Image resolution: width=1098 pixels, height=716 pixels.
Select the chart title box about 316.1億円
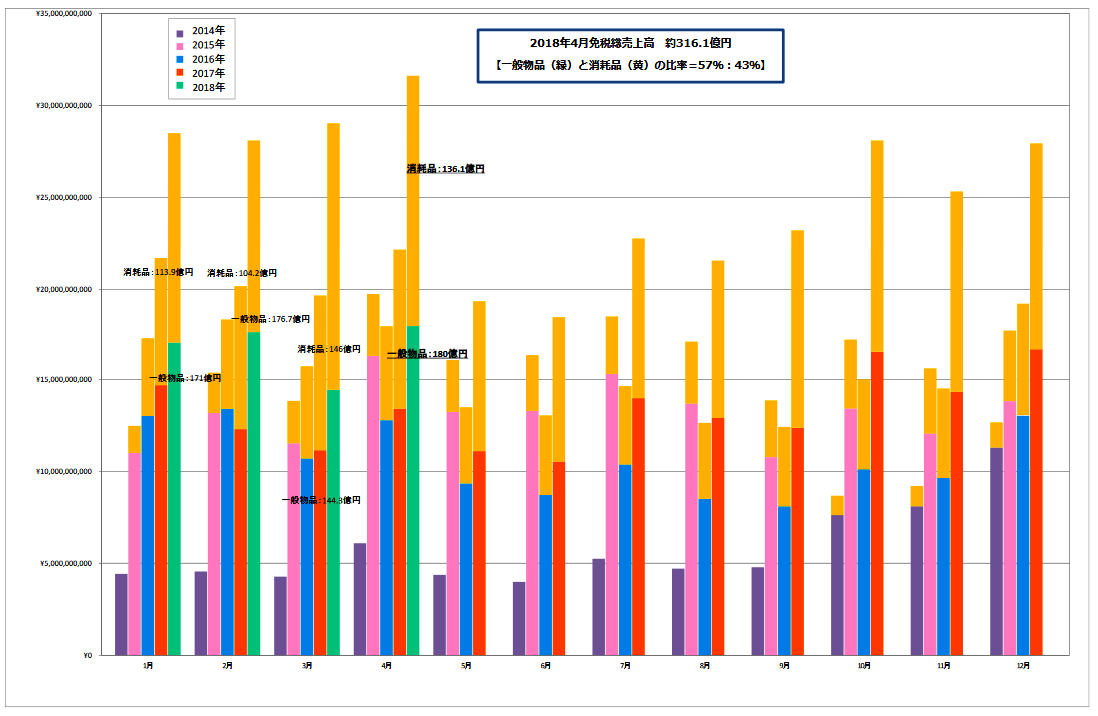coord(630,55)
